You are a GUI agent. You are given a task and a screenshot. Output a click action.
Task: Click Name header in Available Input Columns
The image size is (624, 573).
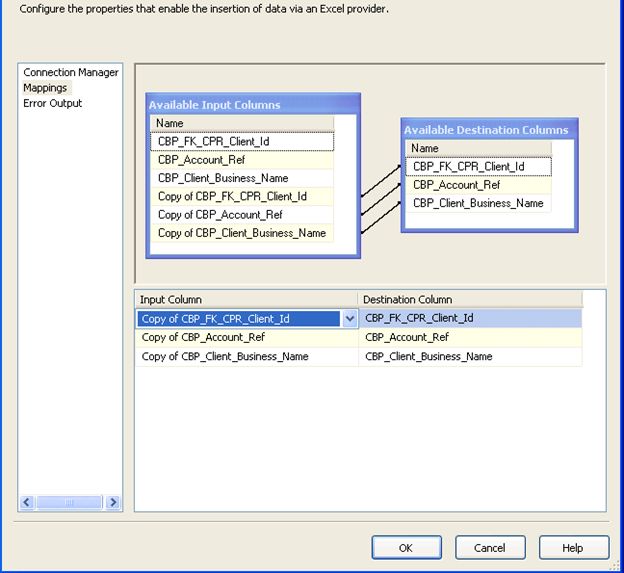tap(242, 123)
